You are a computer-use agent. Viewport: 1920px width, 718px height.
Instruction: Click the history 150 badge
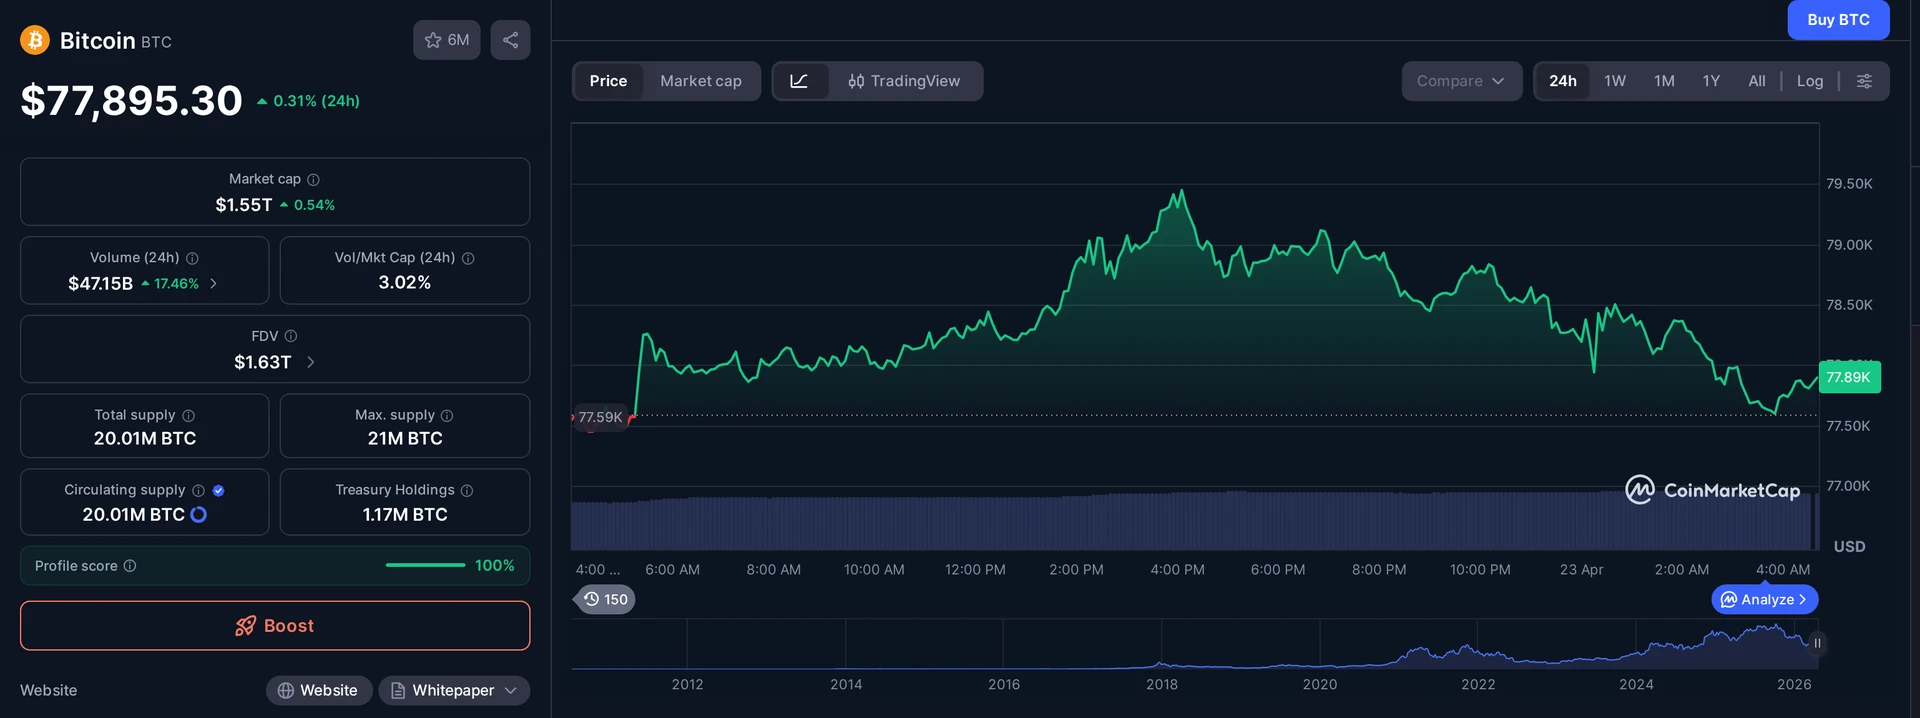click(x=606, y=599)
